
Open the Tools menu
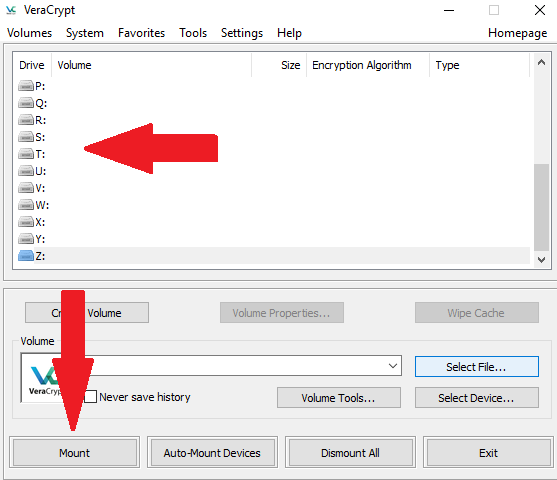[x=193, y=33]
